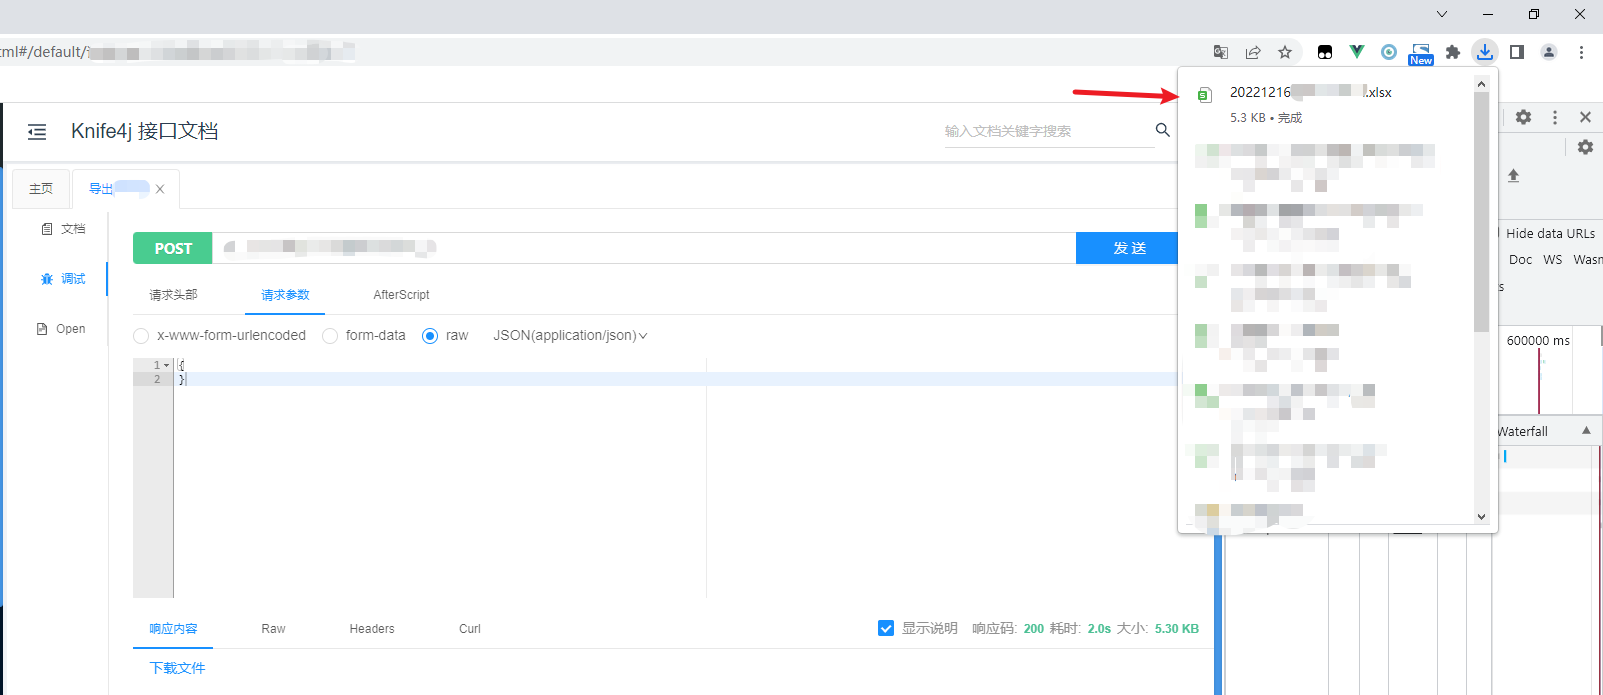Close the DevTools panel
The width and height of the screenshot is (1603, 695).
pyautogui.click(x=1585, y=117)
